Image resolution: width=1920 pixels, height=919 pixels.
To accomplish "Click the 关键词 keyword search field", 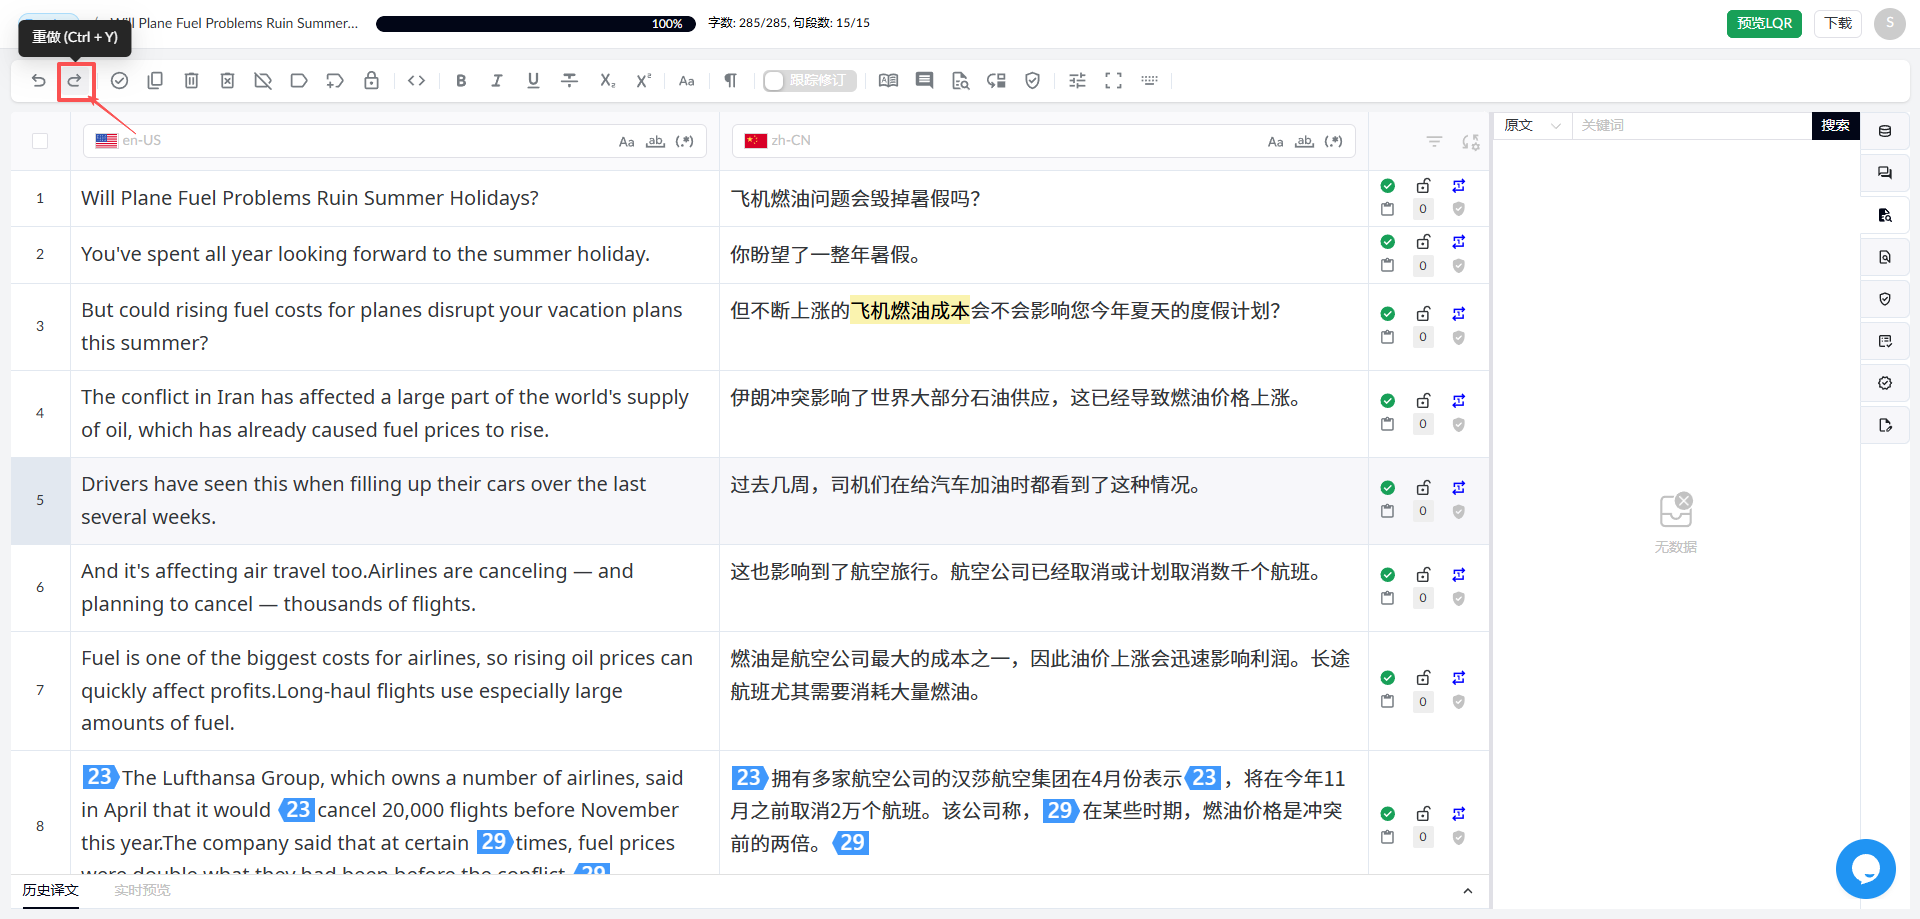I will coord(1692,126).
